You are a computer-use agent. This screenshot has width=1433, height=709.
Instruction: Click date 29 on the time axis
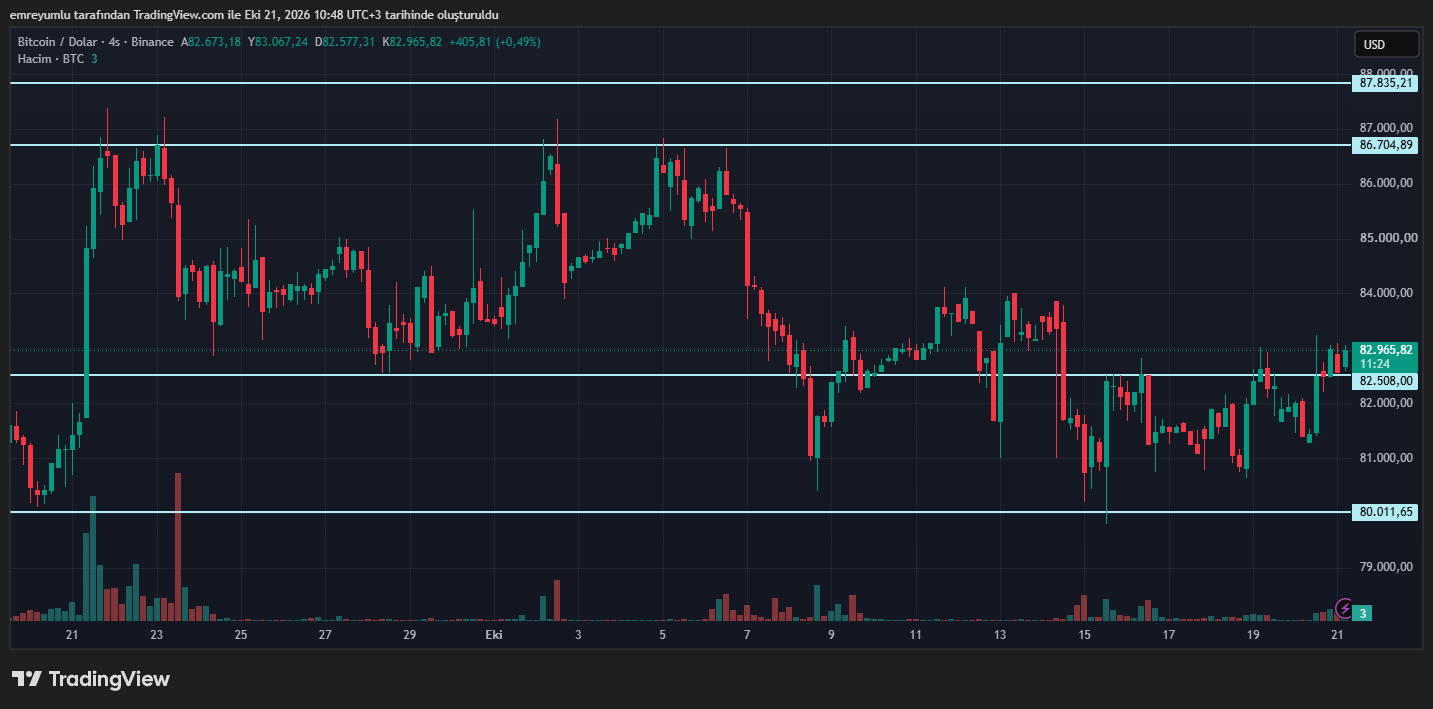[x=409, y=635]
